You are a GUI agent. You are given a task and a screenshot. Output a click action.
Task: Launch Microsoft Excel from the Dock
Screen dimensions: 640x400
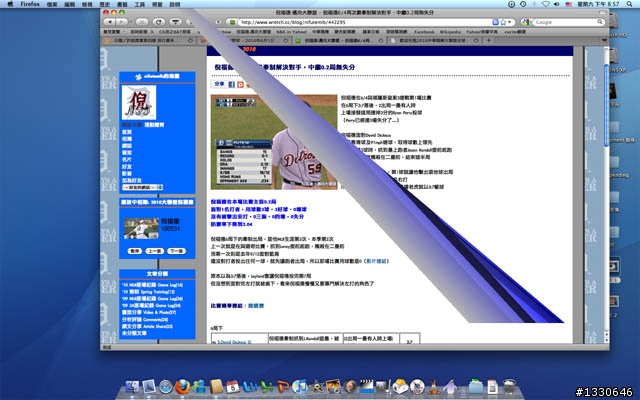pos(267,387)
